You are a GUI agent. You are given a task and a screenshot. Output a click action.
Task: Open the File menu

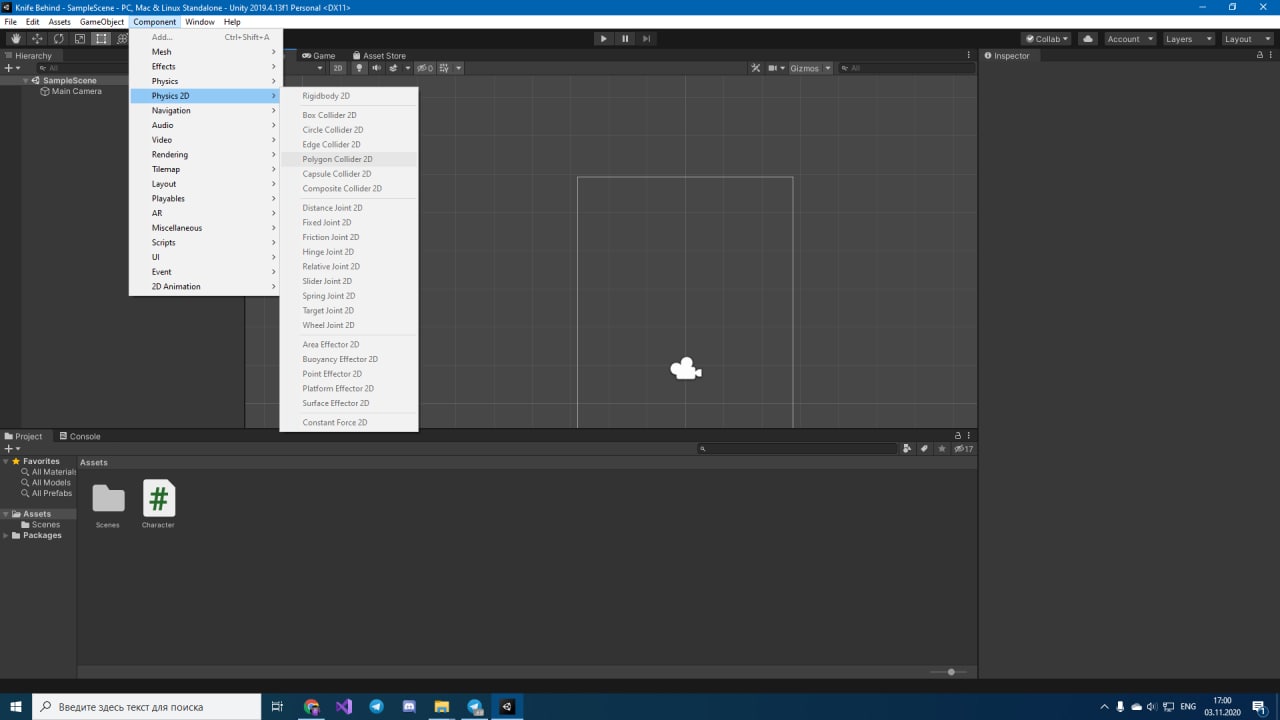[10, 22]
